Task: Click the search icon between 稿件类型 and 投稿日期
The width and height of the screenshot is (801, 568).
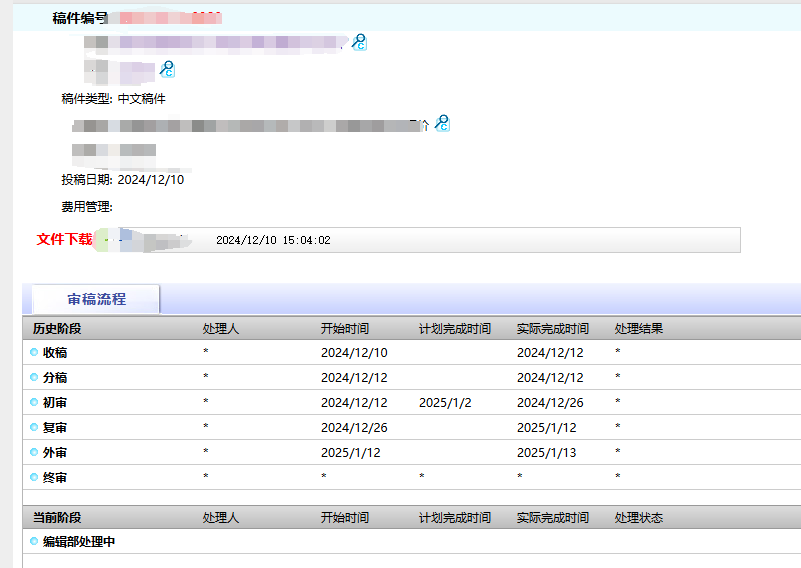Action: 441,123
